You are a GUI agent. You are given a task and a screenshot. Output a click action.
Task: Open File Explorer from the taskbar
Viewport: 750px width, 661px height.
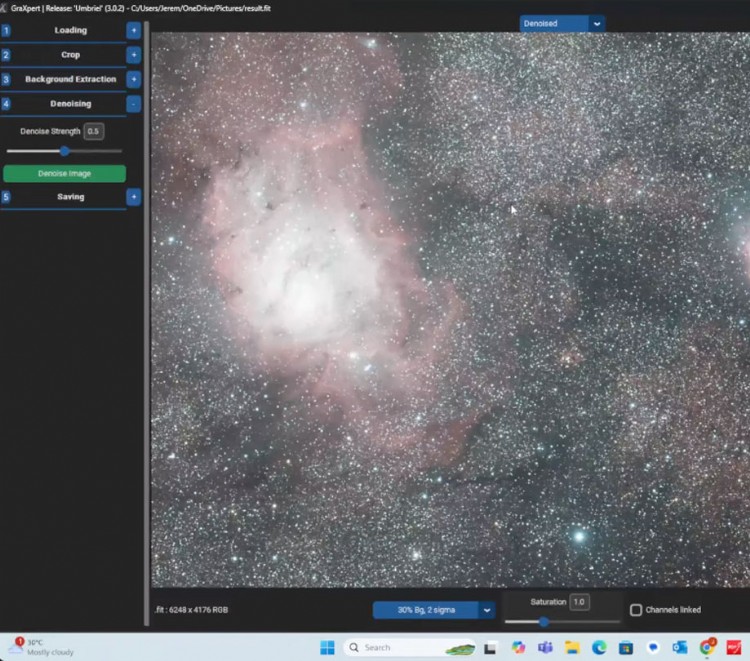point(572,647)
